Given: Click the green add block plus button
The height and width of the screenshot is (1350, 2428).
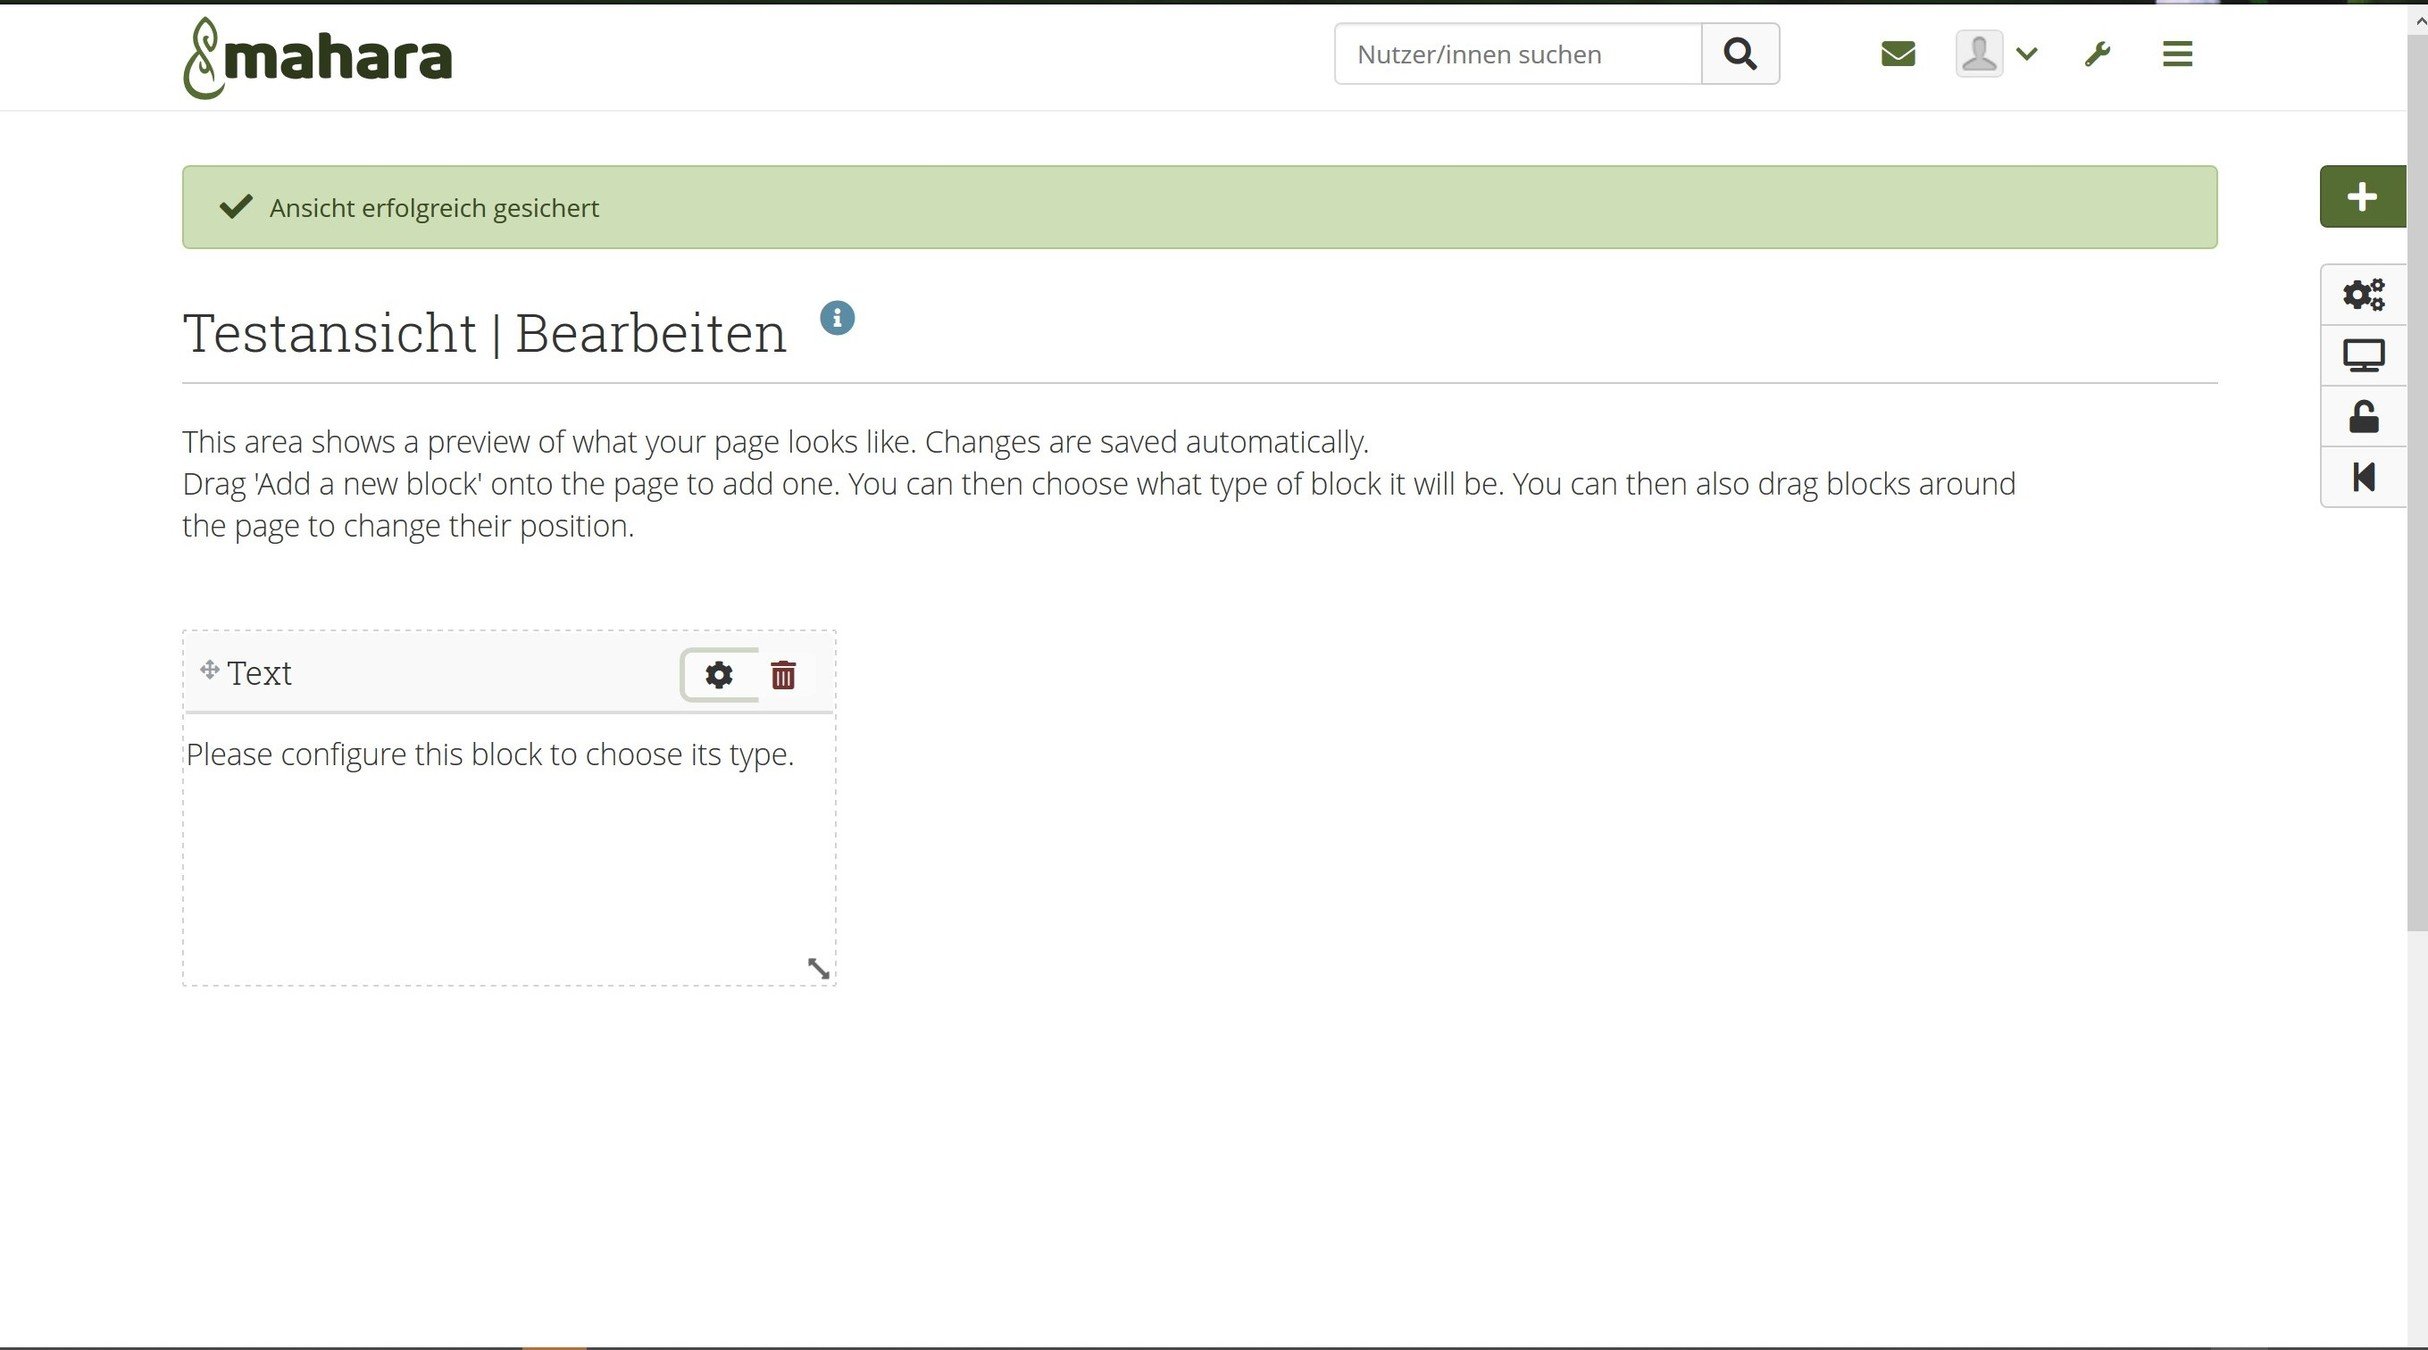Looking at the screenshot, I should pyautogui.click(x=2362, y=197).
